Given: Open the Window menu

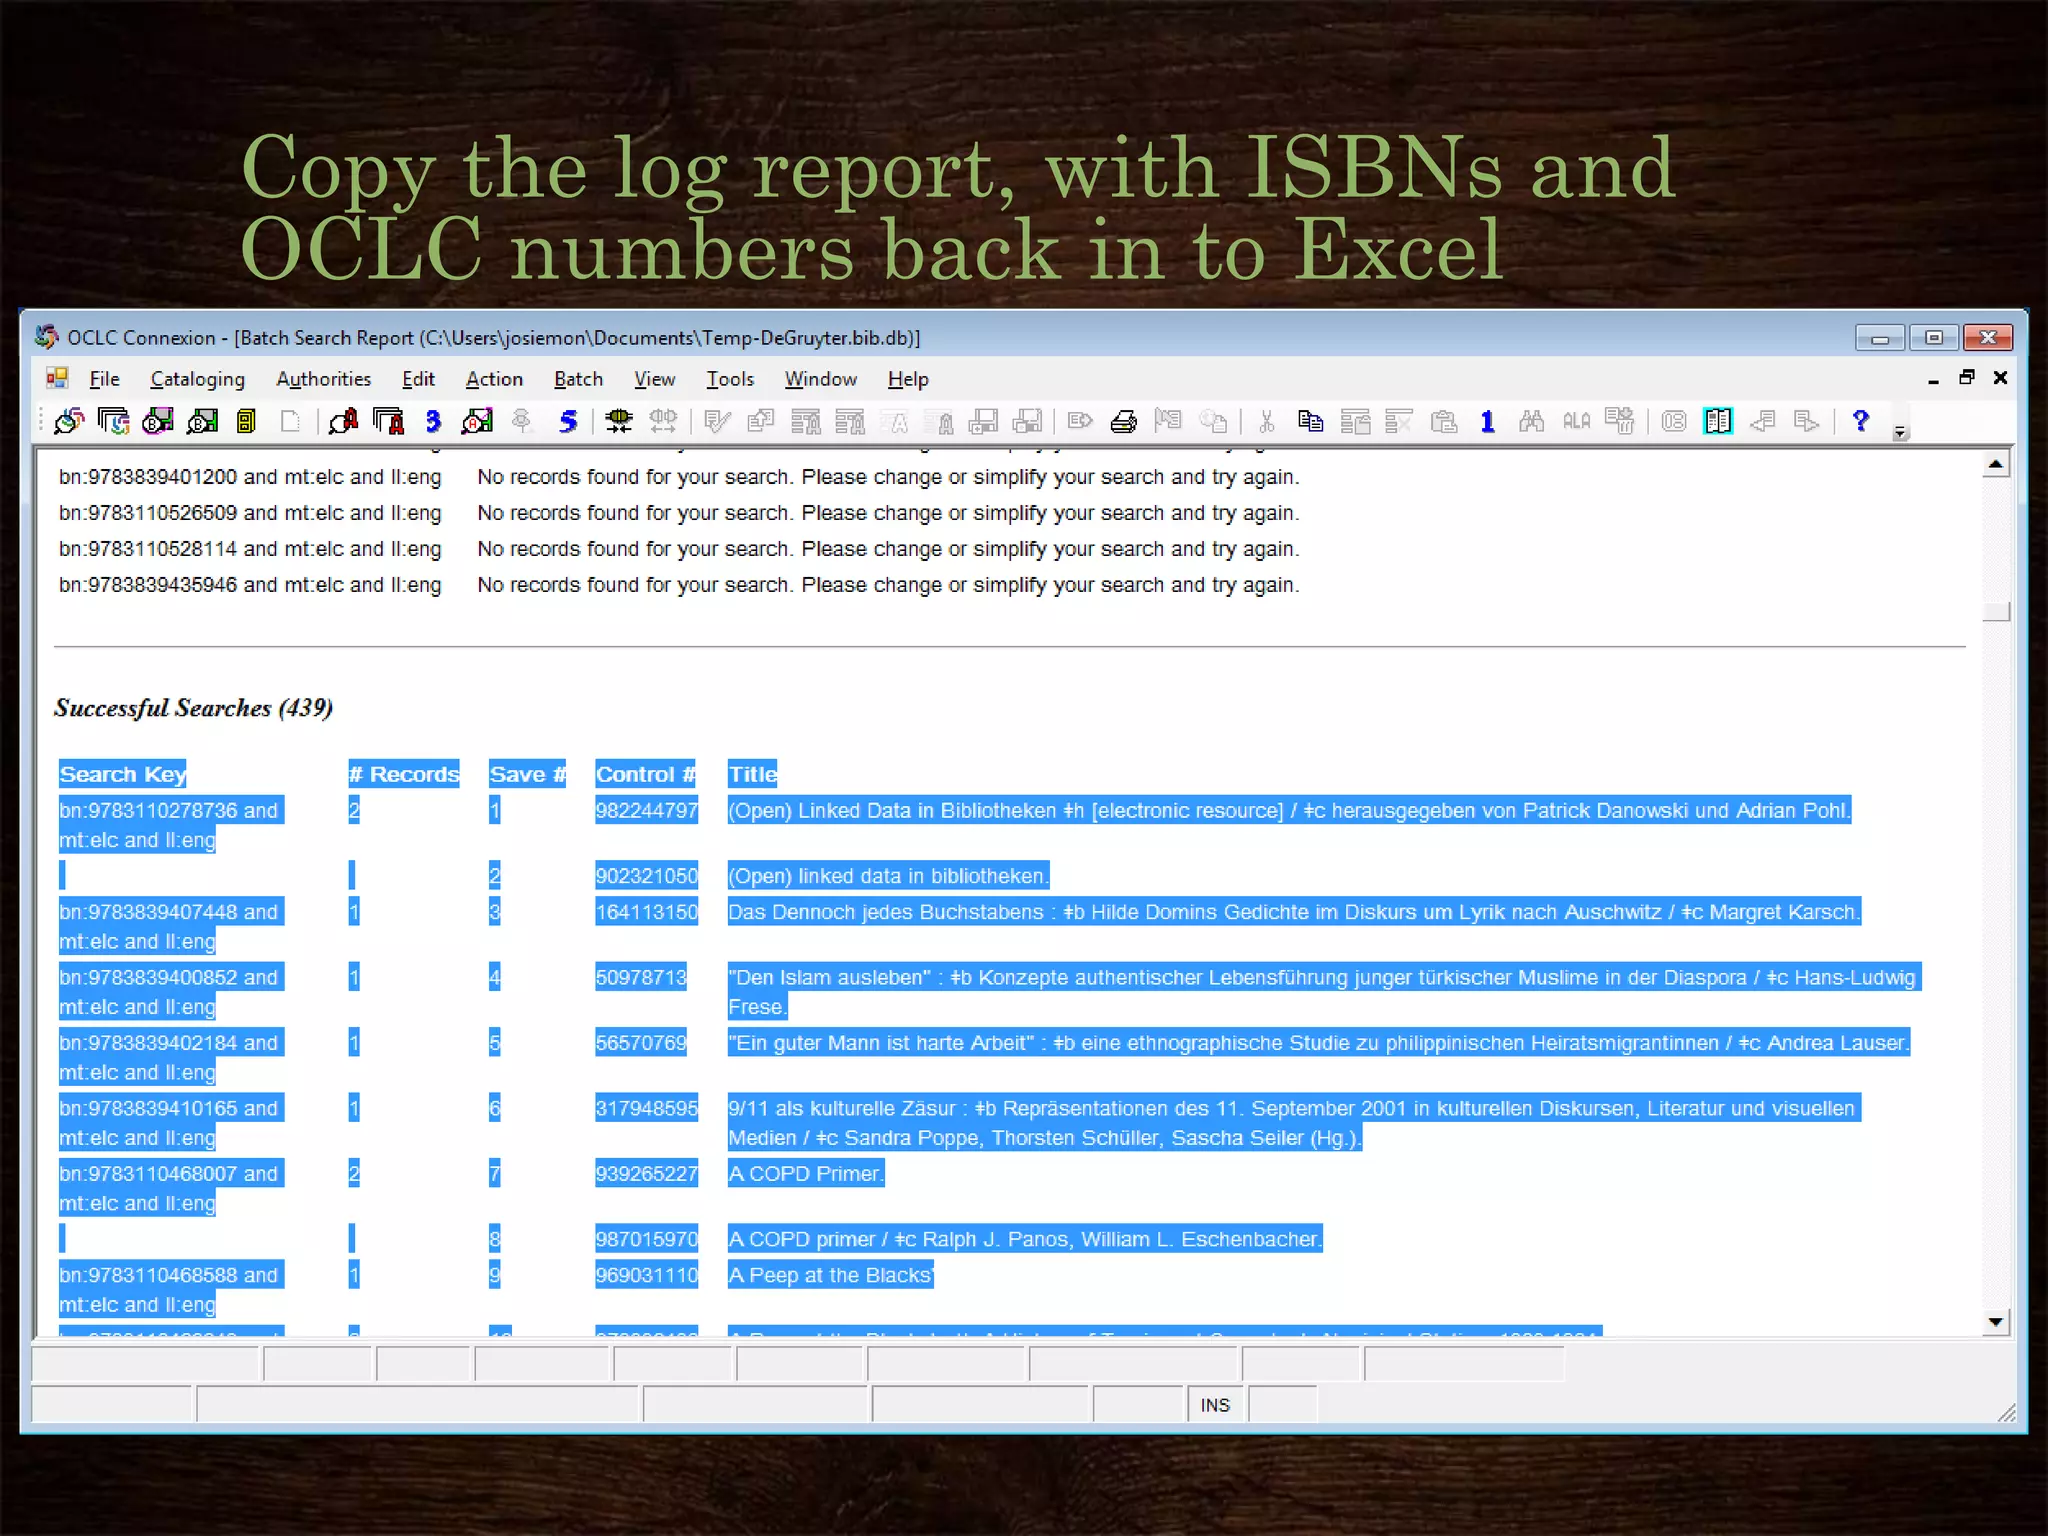Looking at the screenshot, I should [820, 379].
